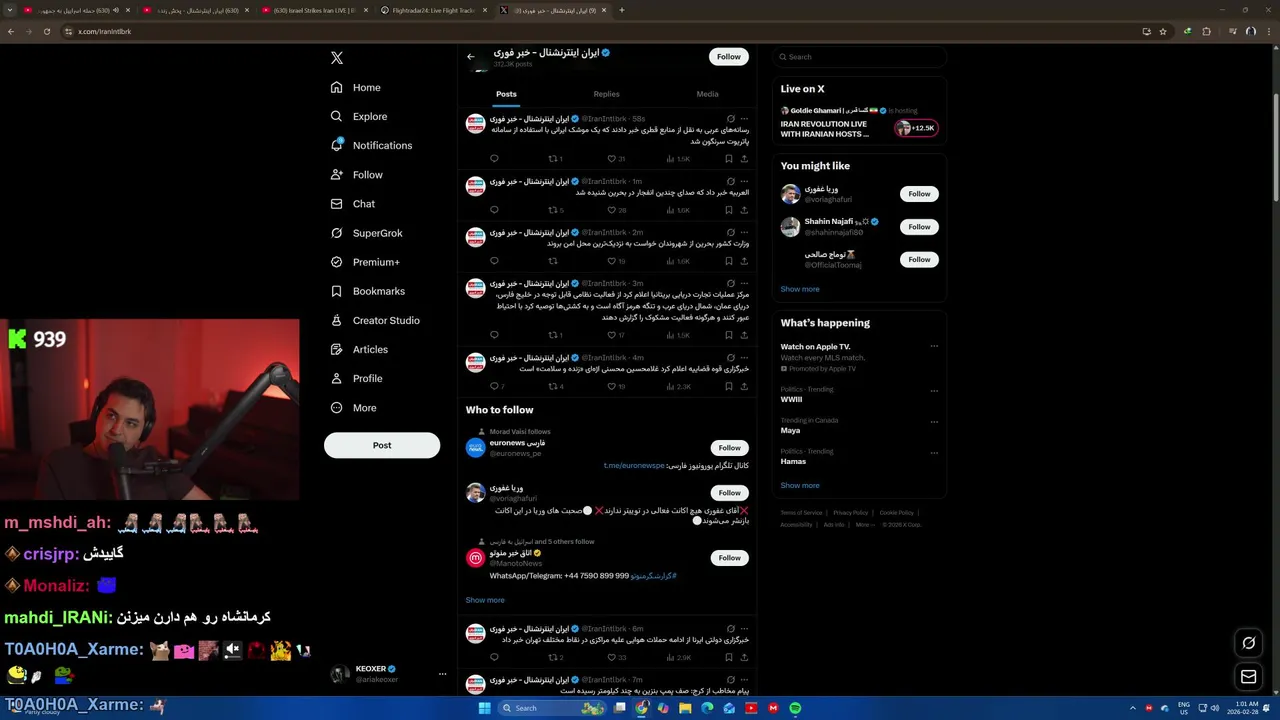View analytics of the 4m post
Screen dimensions: 1280x720
pyautogui.click(x=679, y=386)
